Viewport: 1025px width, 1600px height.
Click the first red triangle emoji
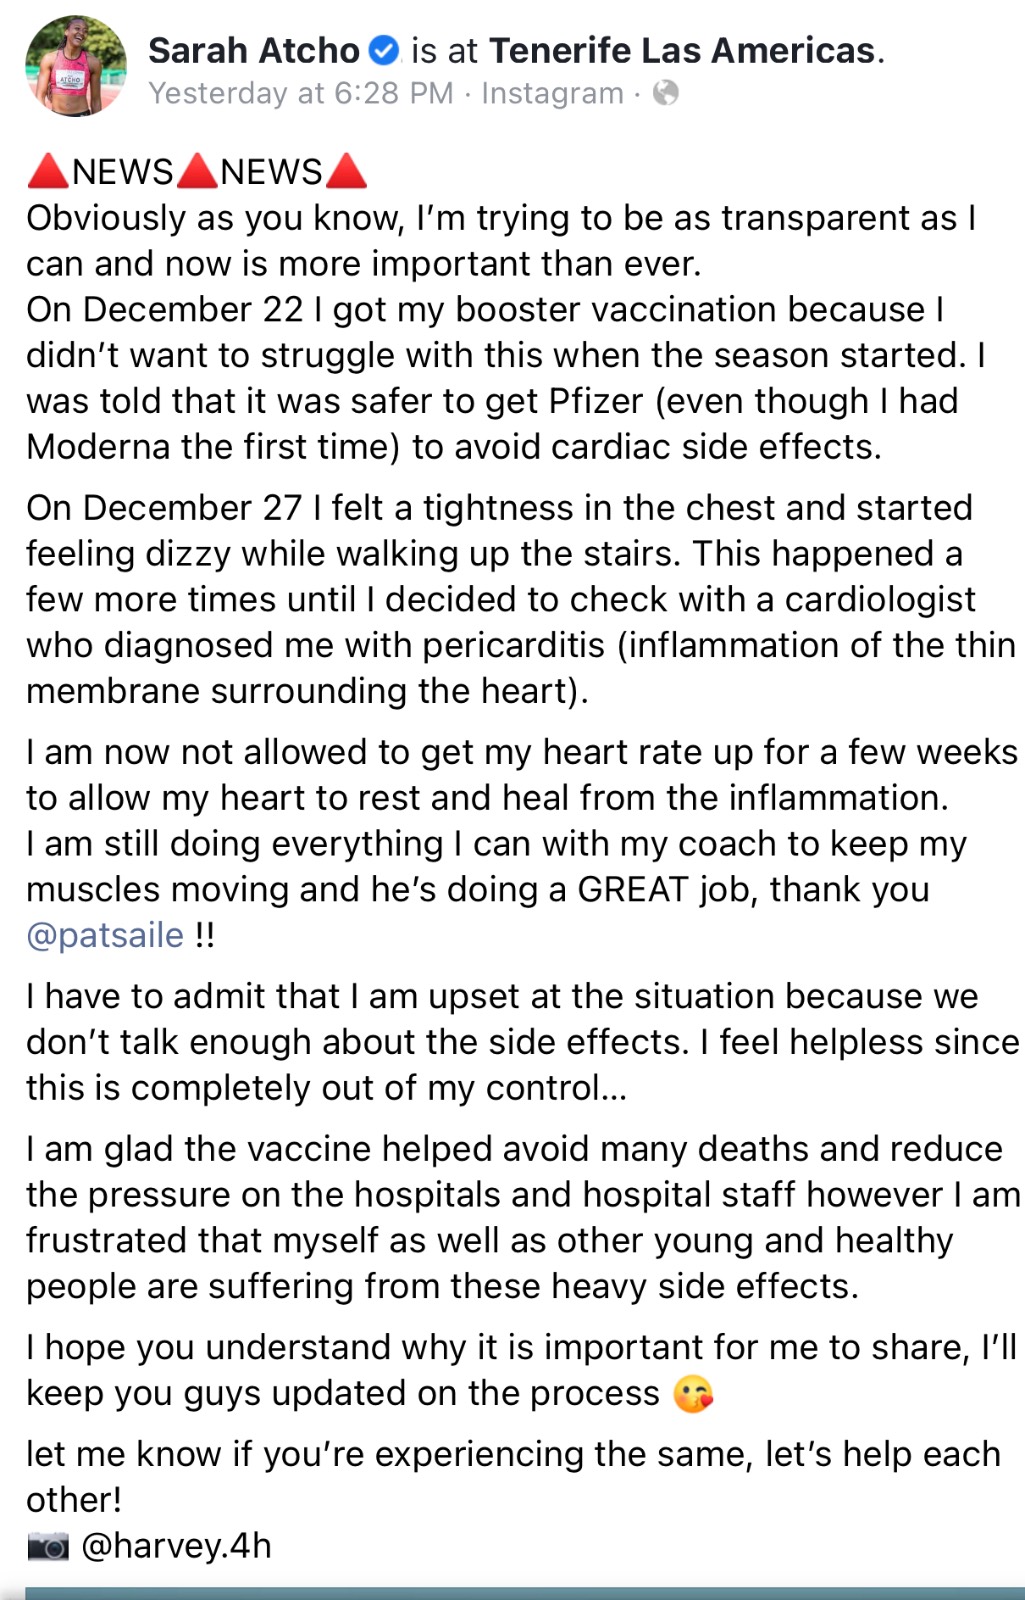coord(48,171)
